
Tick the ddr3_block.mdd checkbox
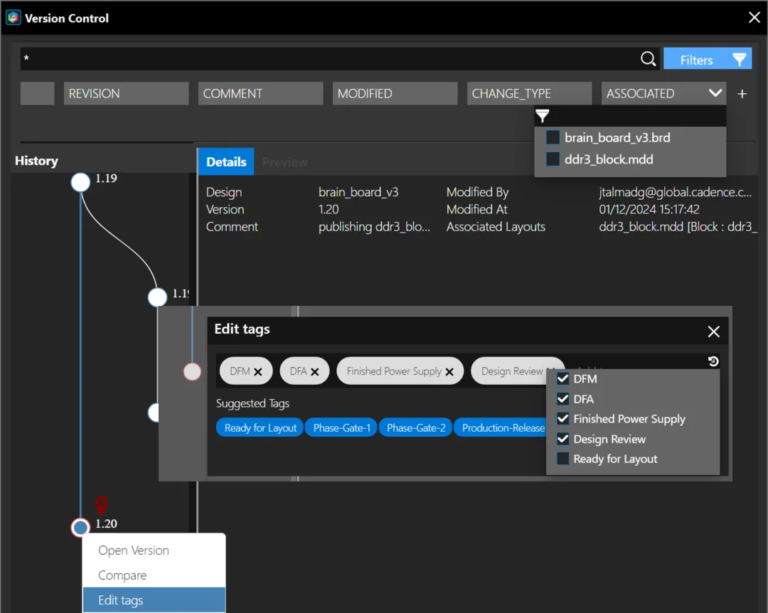point(552,159)
